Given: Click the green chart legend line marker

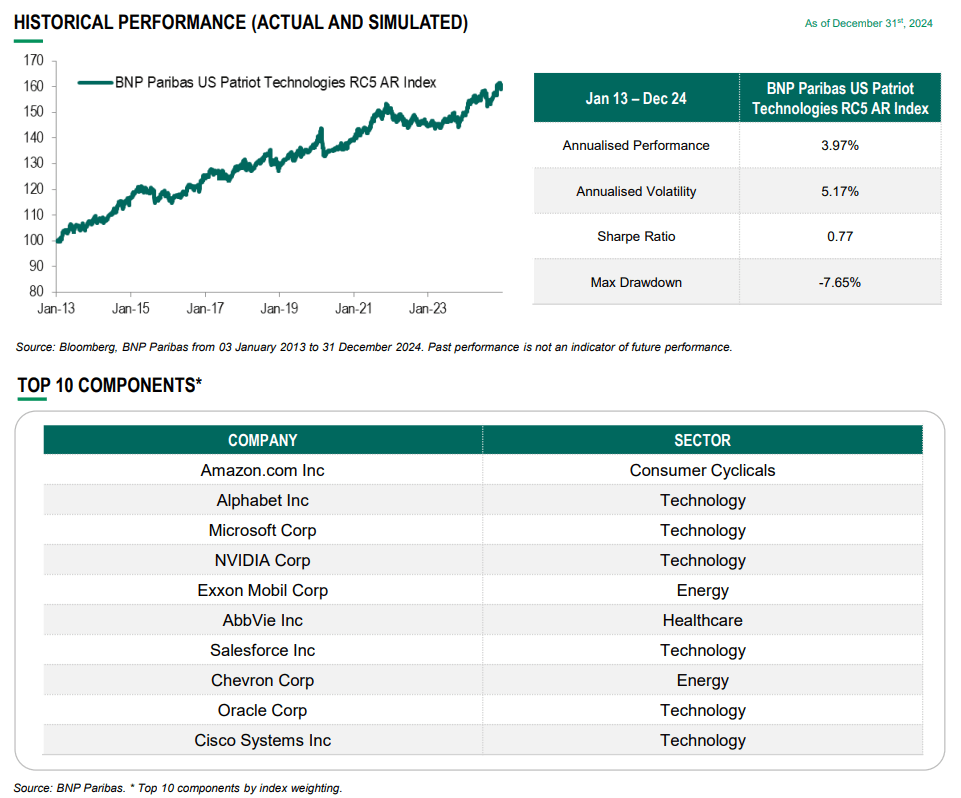Looking at the screenshot, I should pyautogui.click(x=94, y=83).
